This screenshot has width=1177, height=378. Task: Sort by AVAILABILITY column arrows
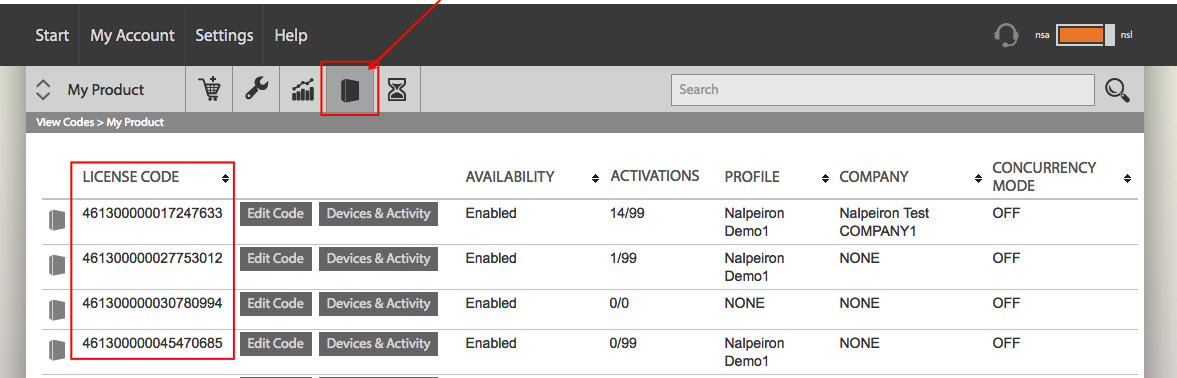pyautogui.click(x=595, y=178)
